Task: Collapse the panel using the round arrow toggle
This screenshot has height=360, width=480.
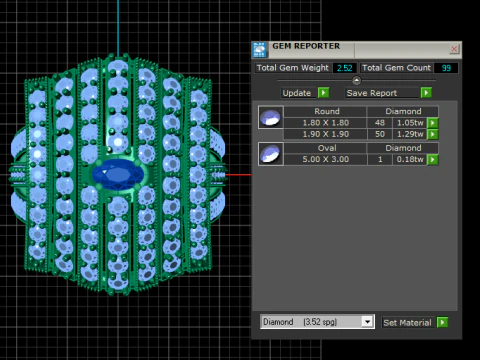Action: 356,80
